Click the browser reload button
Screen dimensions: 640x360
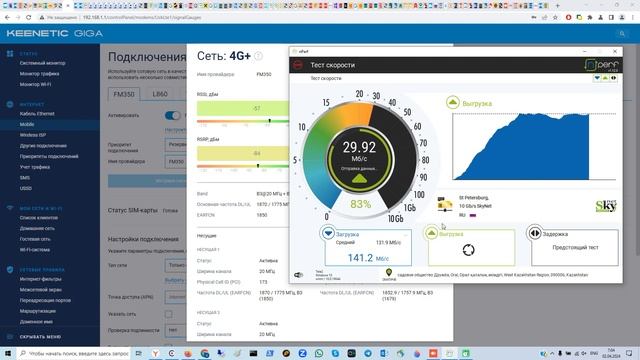point(29,18)
